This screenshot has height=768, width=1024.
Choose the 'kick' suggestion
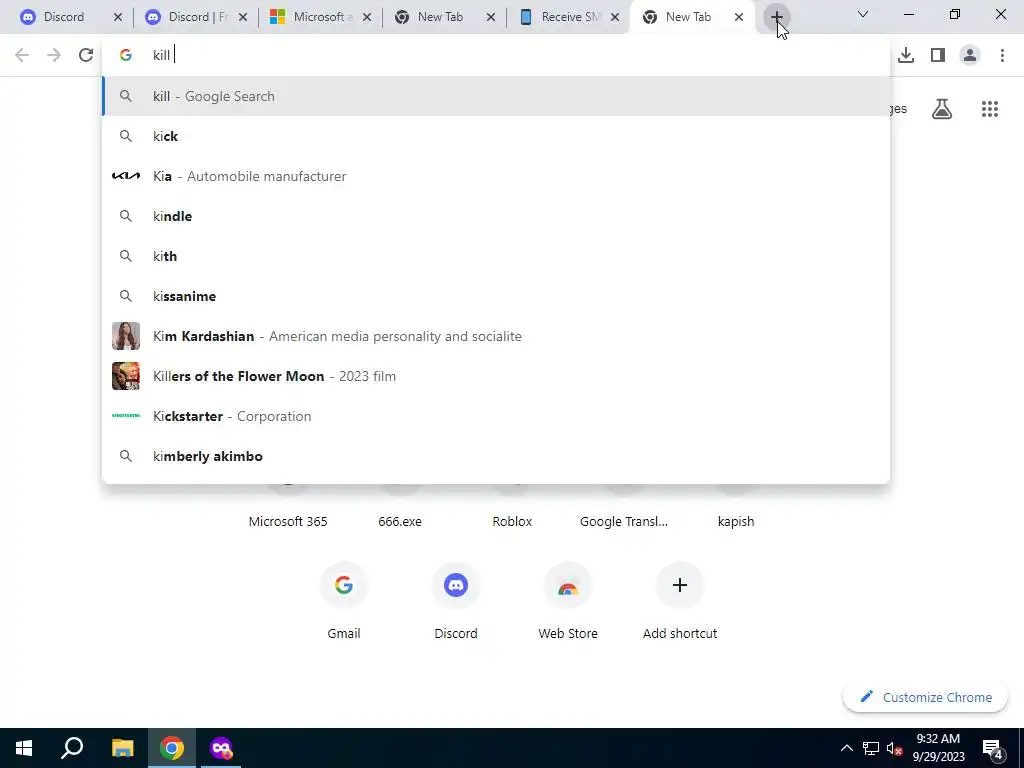(496, 136)
